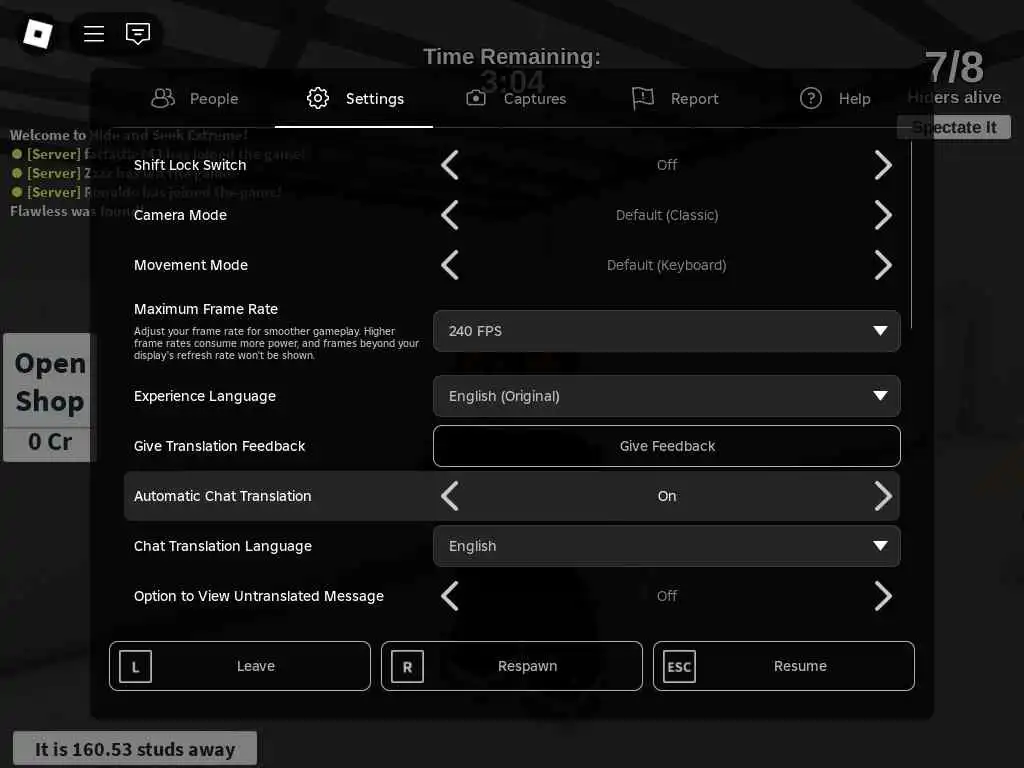Click right arrow for Option to View Untranslated Message
Viewport: 1024px width, 768px height.
(883, 596)
